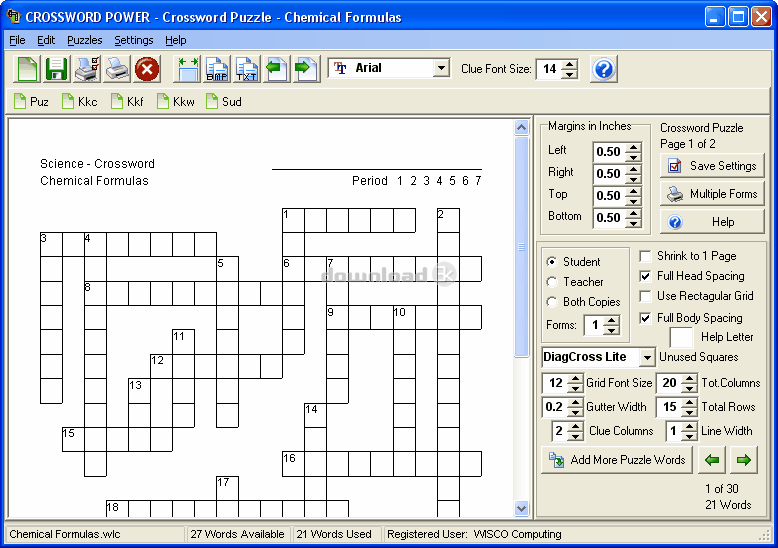Viewport: 778px width, 548px height.
Task: Click the blue Help question mark icon
Action: [603, 68]
